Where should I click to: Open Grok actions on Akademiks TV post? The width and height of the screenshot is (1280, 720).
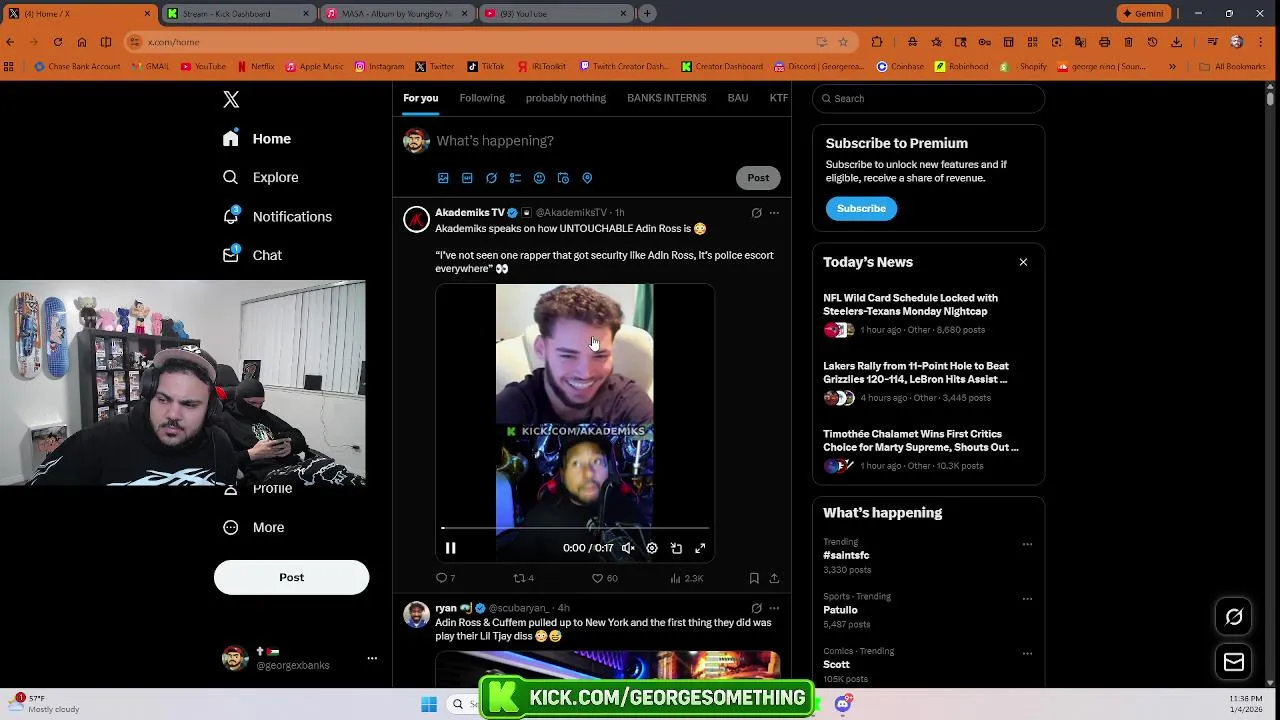point(756,213)
